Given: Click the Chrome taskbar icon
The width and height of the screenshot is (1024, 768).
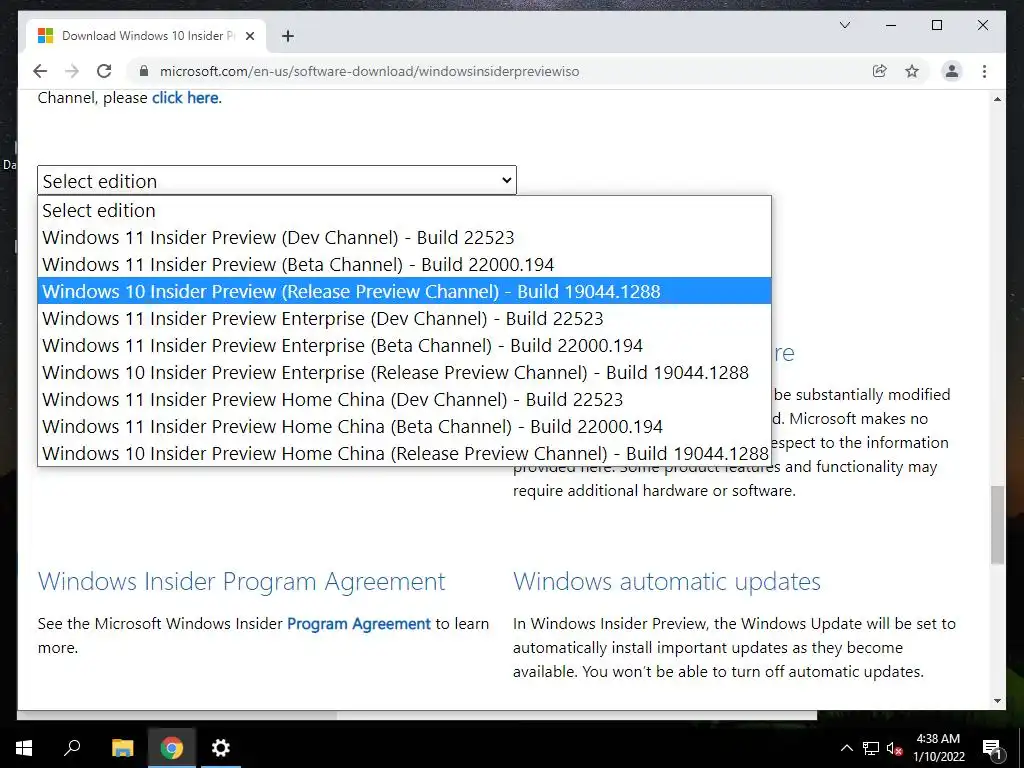Looking at the screenshot, I should pyautogui.click(x=172, y=748).
